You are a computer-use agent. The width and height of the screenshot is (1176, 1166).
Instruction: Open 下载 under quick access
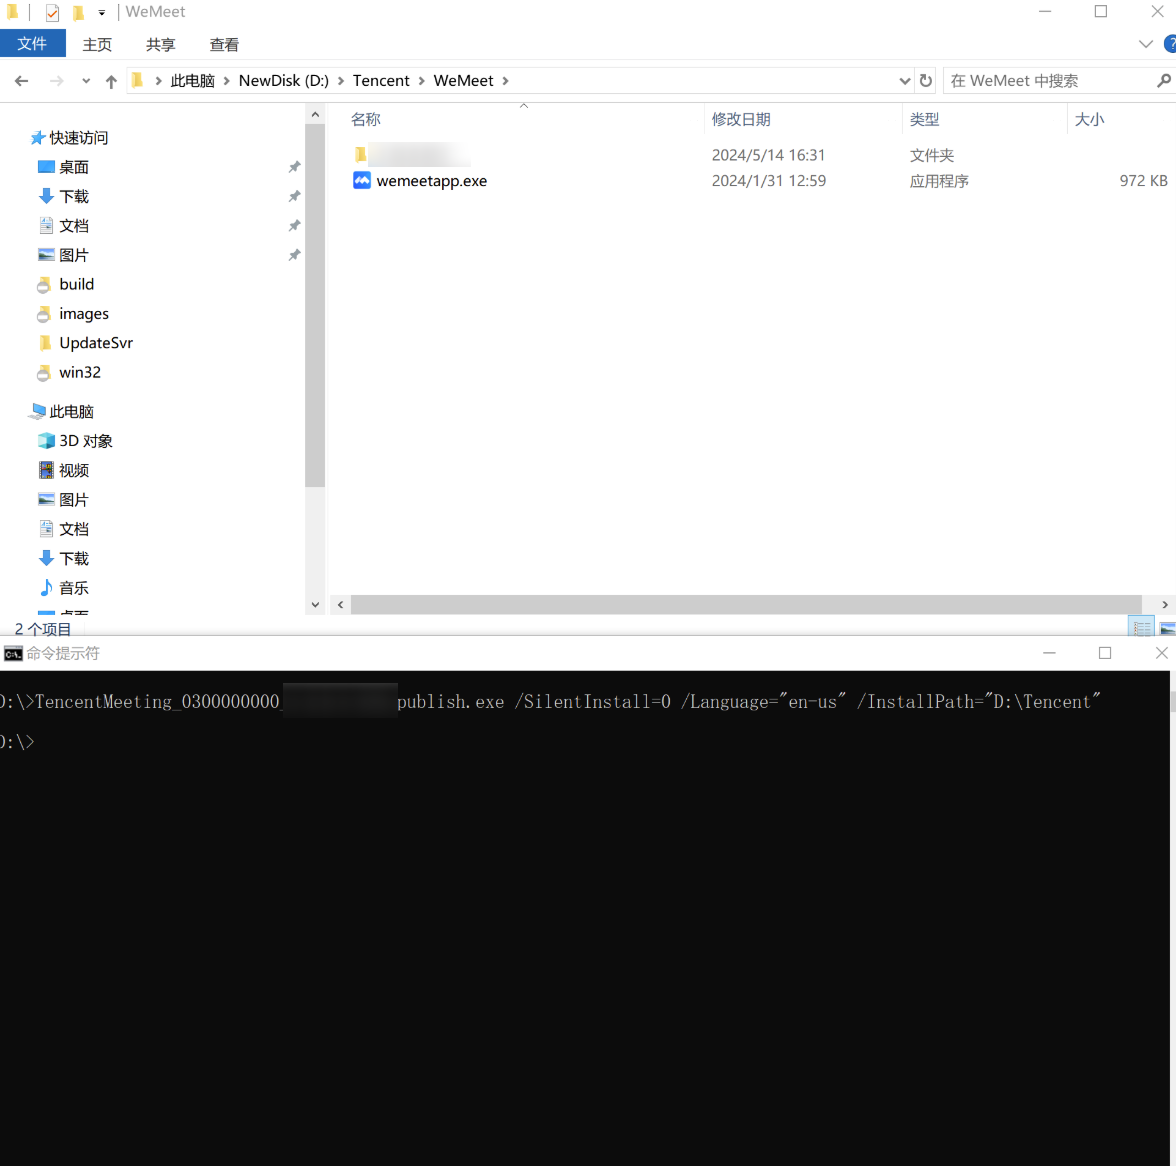(74, 196)
